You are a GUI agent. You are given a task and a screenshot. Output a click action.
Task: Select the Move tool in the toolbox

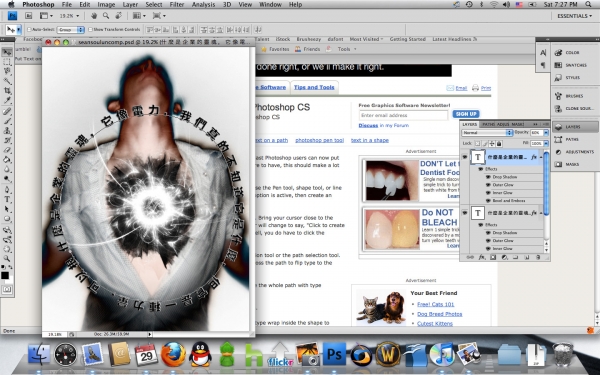tap(7, 52)
